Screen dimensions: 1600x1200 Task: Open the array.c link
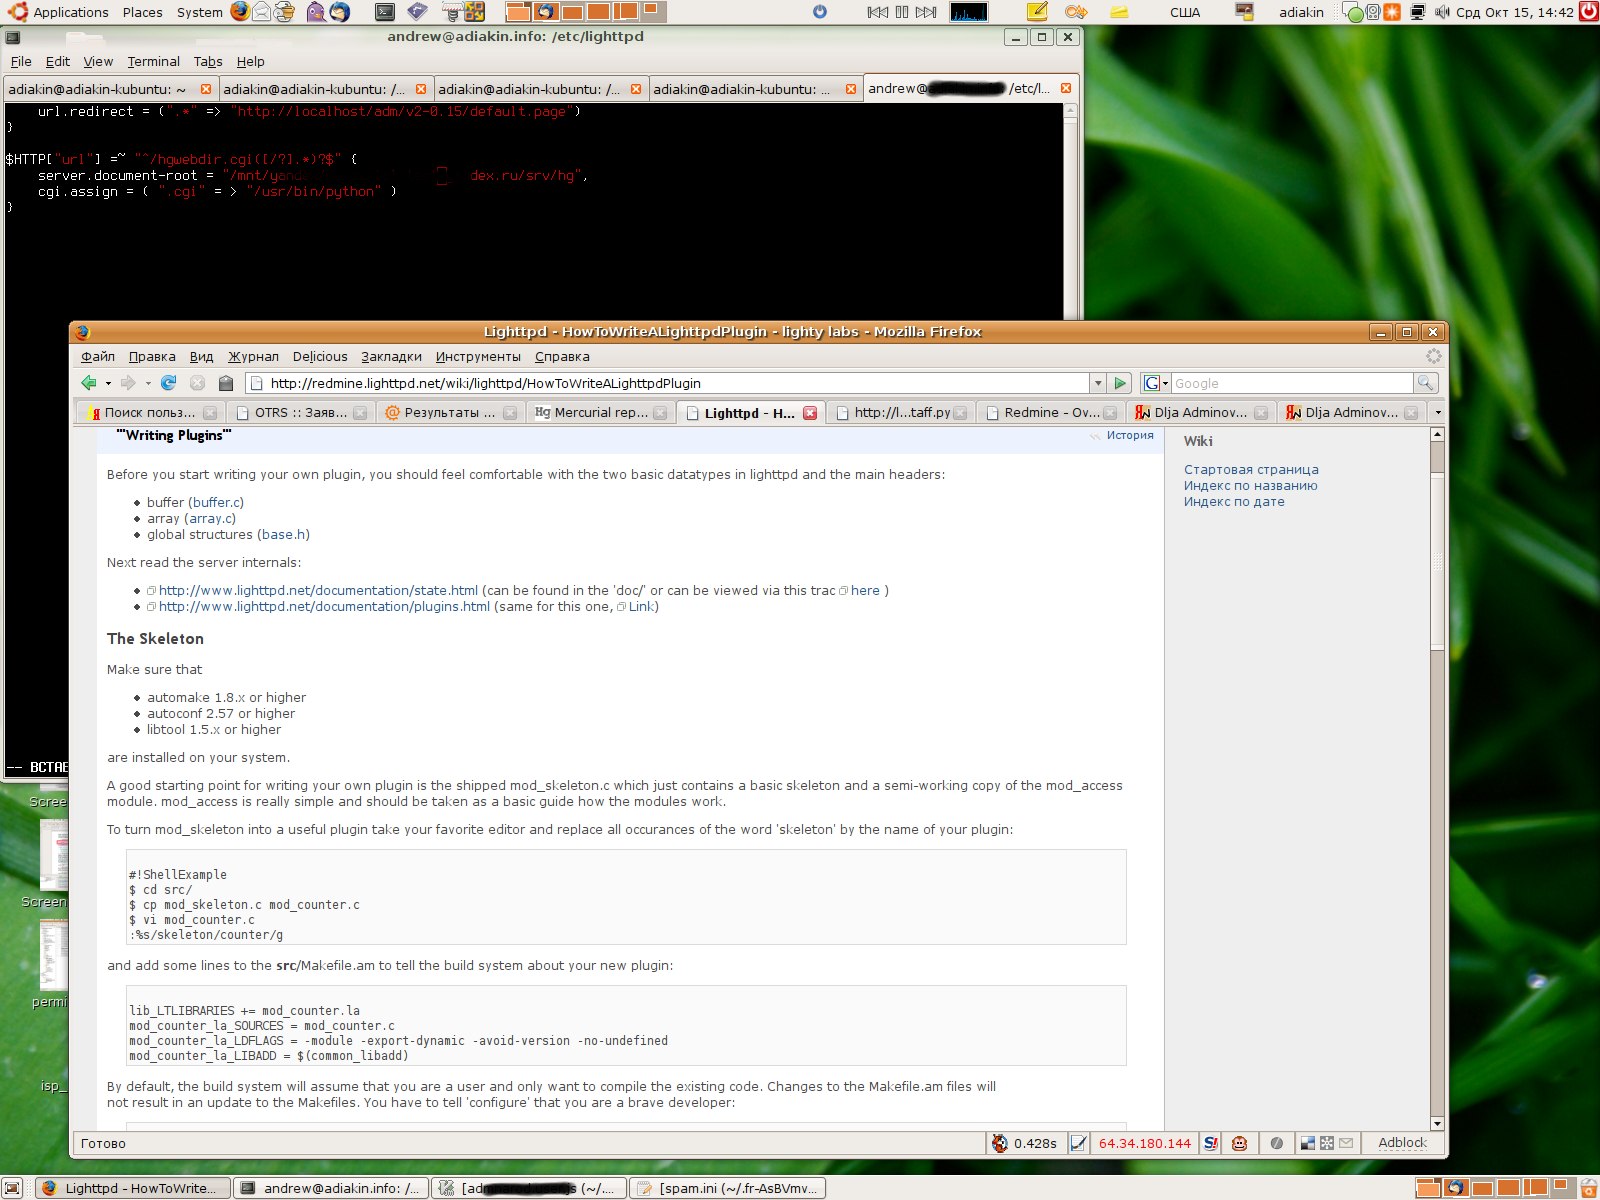click(x=210, y=518)
